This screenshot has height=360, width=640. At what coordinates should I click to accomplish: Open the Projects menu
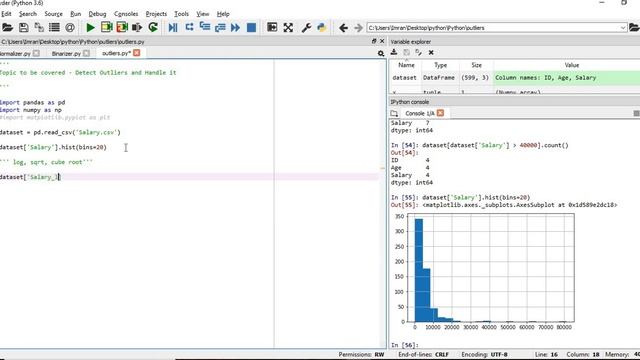point(156,14)
